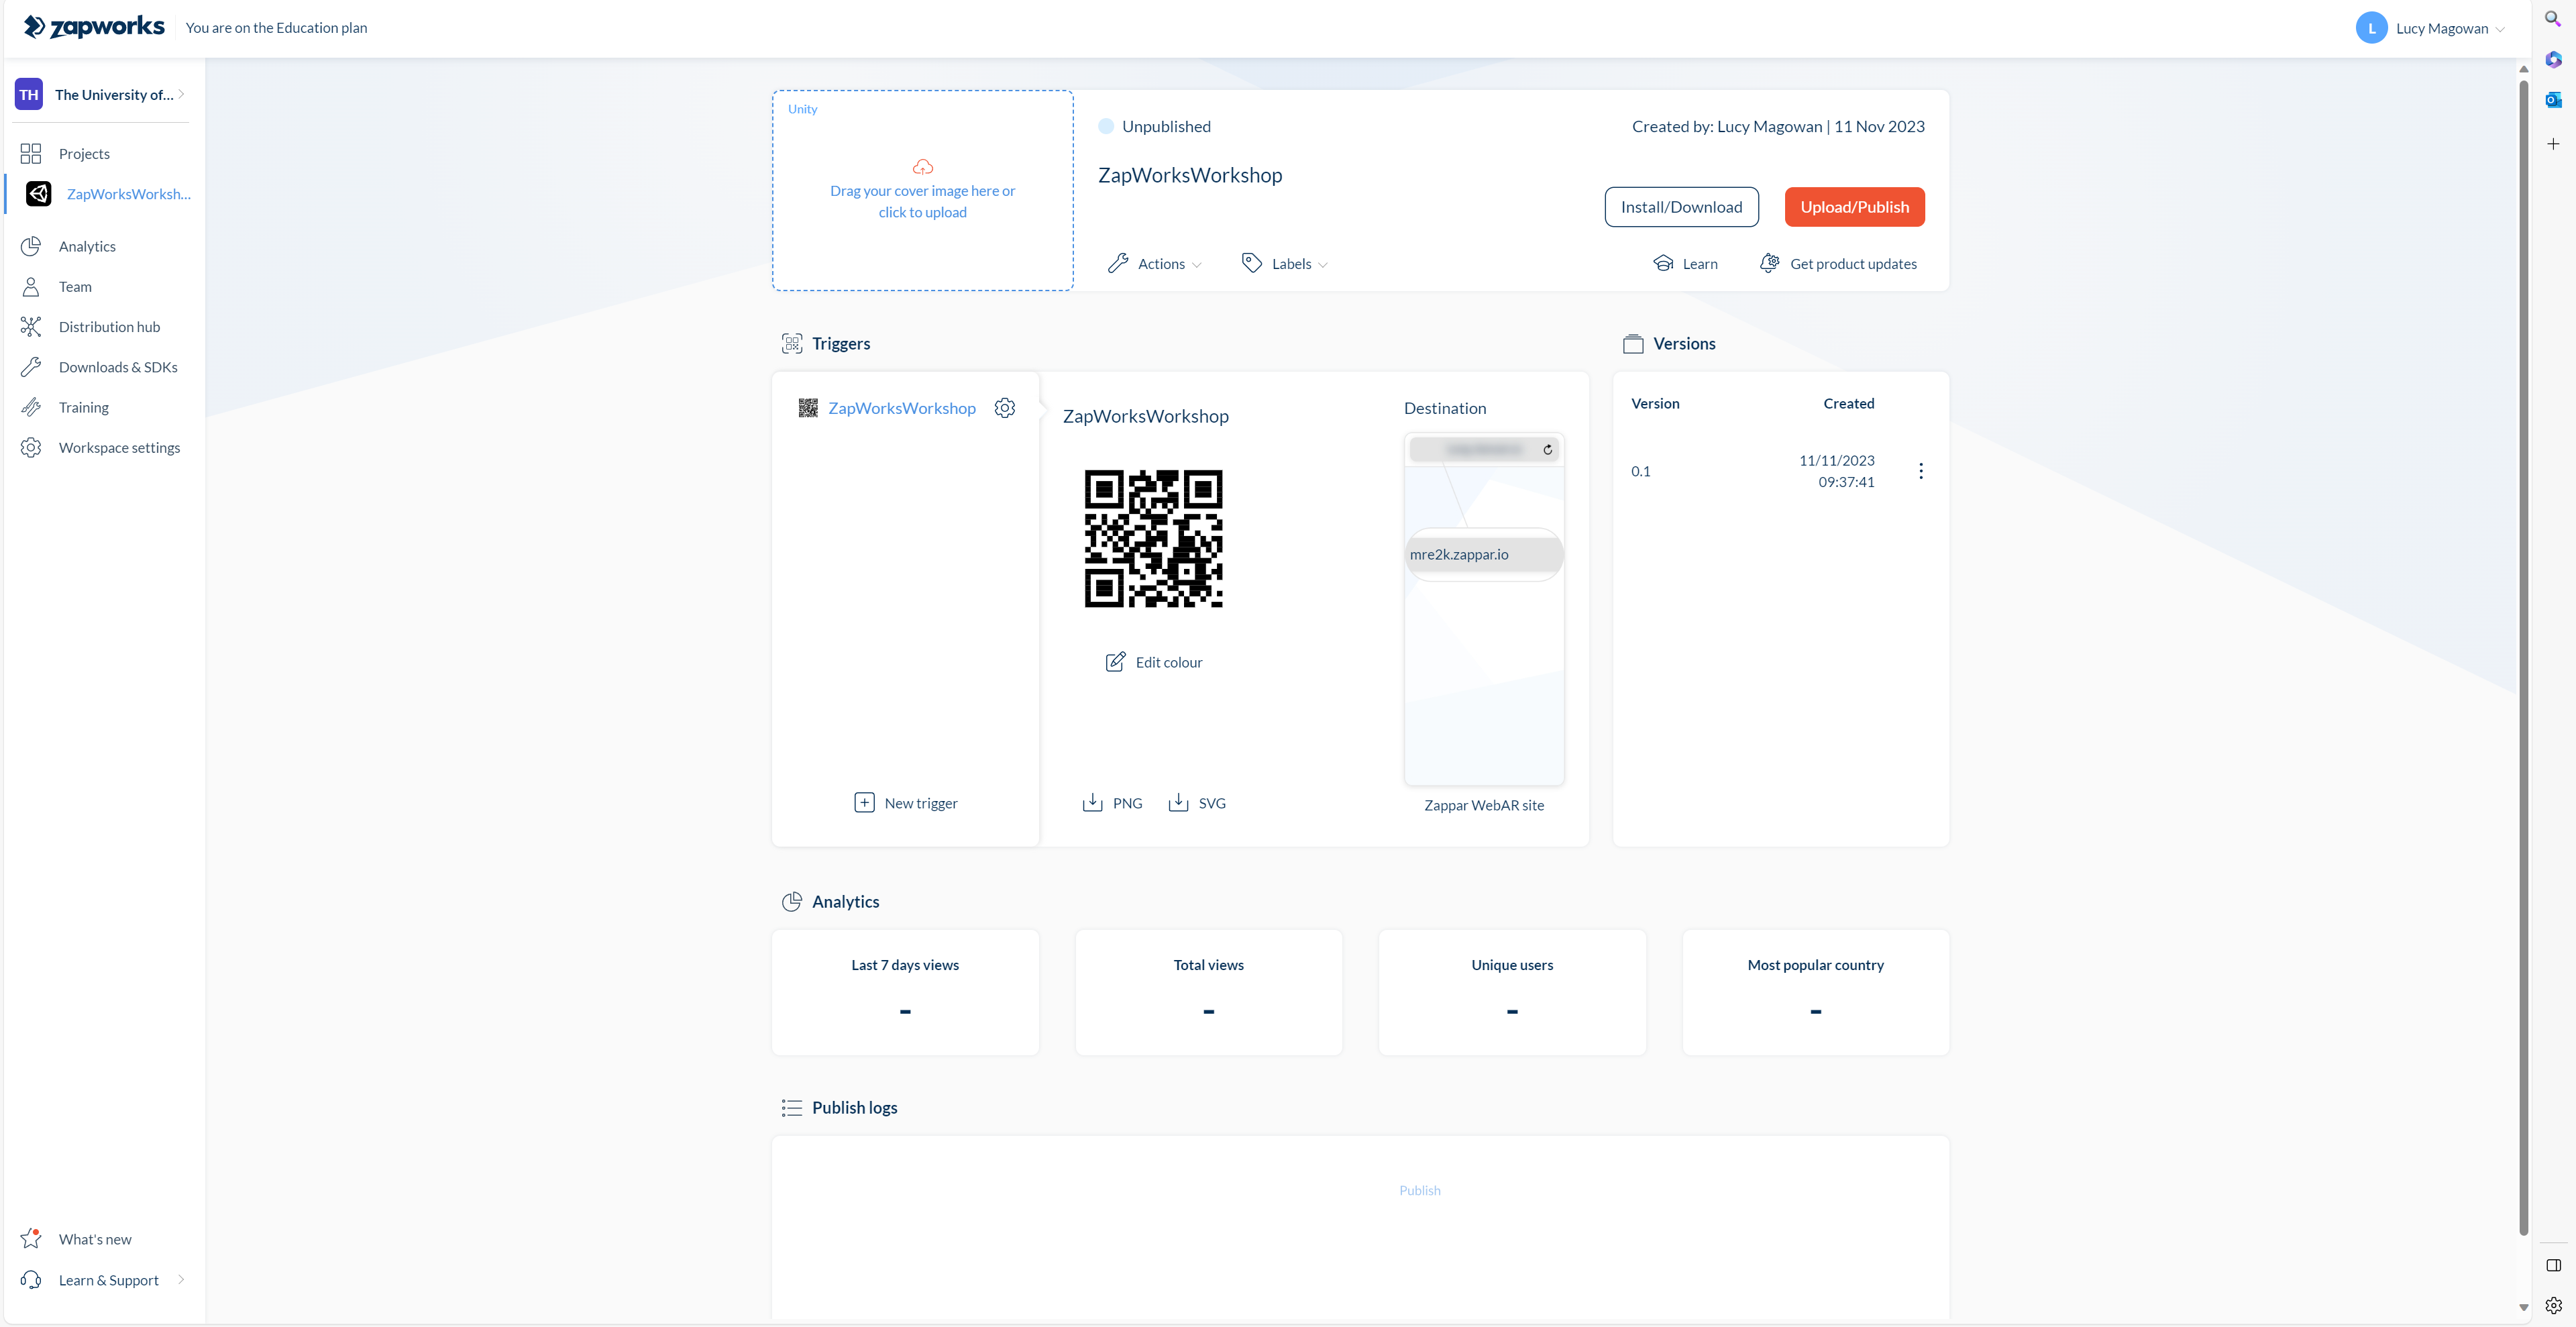Click the Get product updates gear icon
Image resolution: width=2576 pixels, height=1327 pixels.
point(1769,263)
